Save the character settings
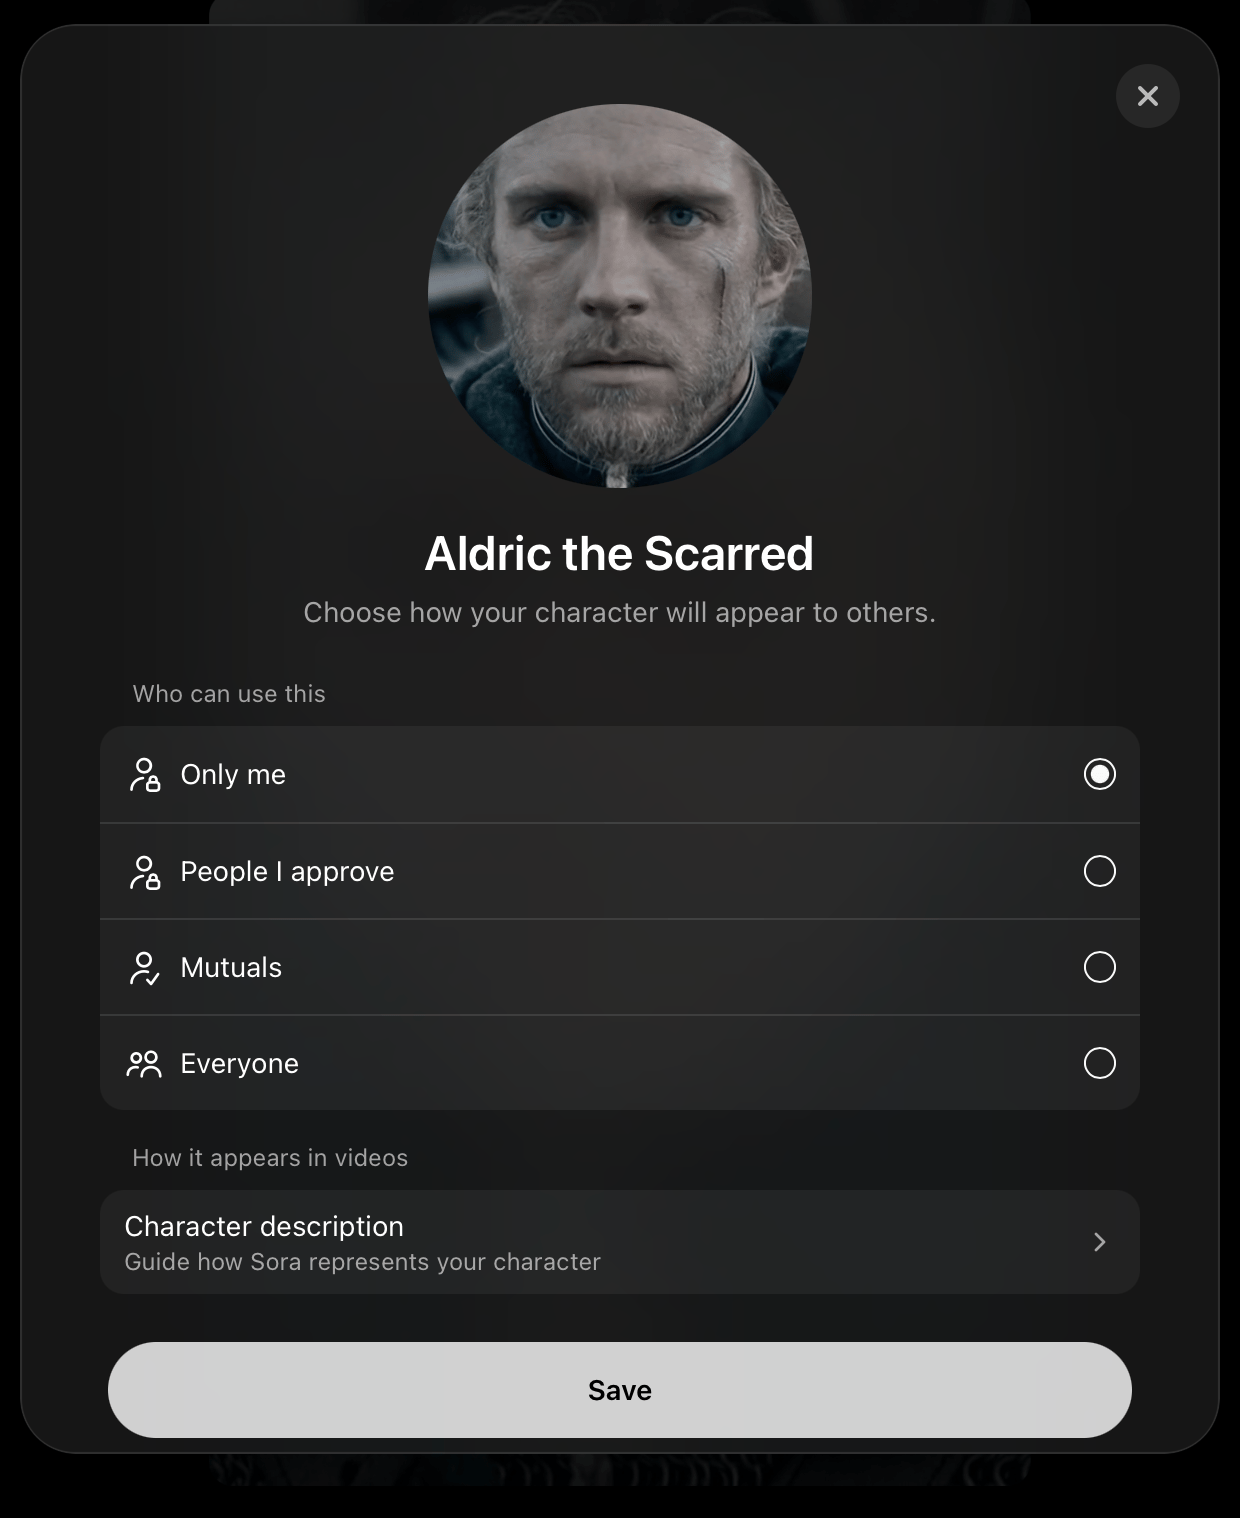Screen dimensions: 1240x1518 [x=620, y=1390]
